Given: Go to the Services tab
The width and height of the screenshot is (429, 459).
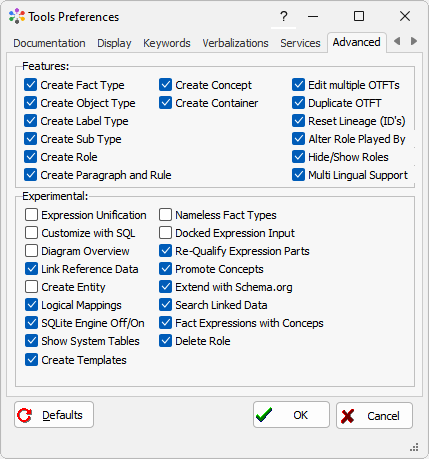Looking at the screenshot, I should pos(300,43).
